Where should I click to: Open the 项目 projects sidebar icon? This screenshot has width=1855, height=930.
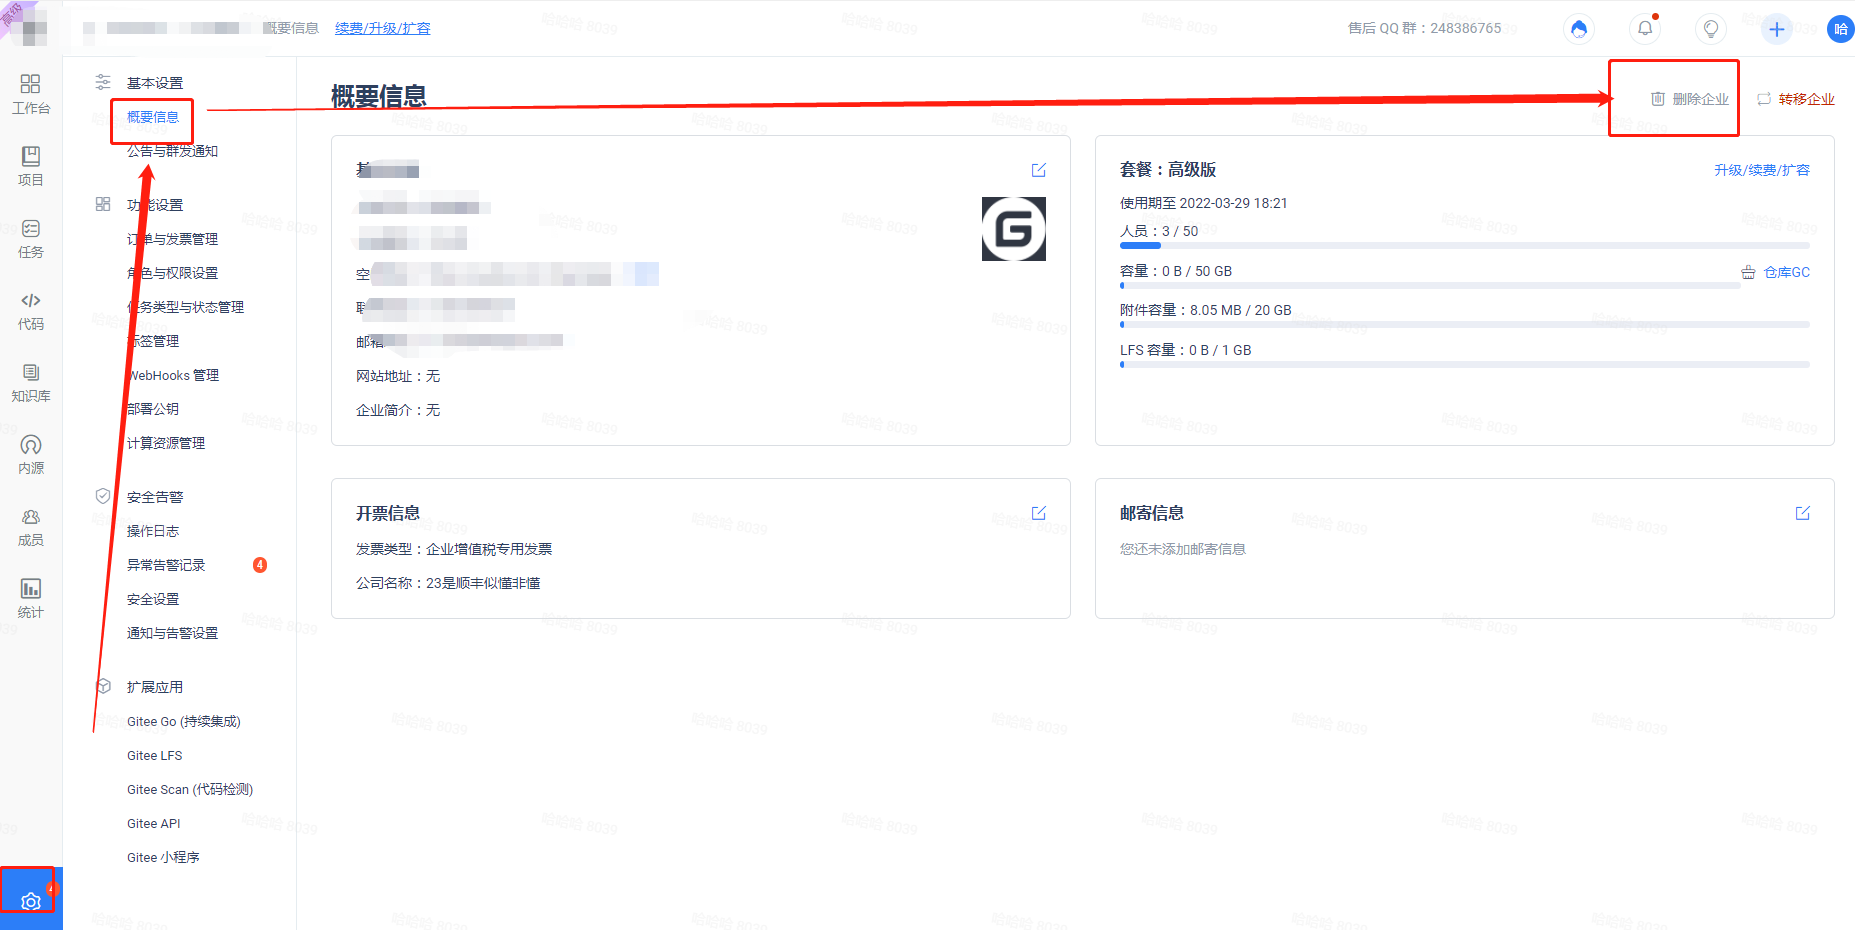pos(31,166)
